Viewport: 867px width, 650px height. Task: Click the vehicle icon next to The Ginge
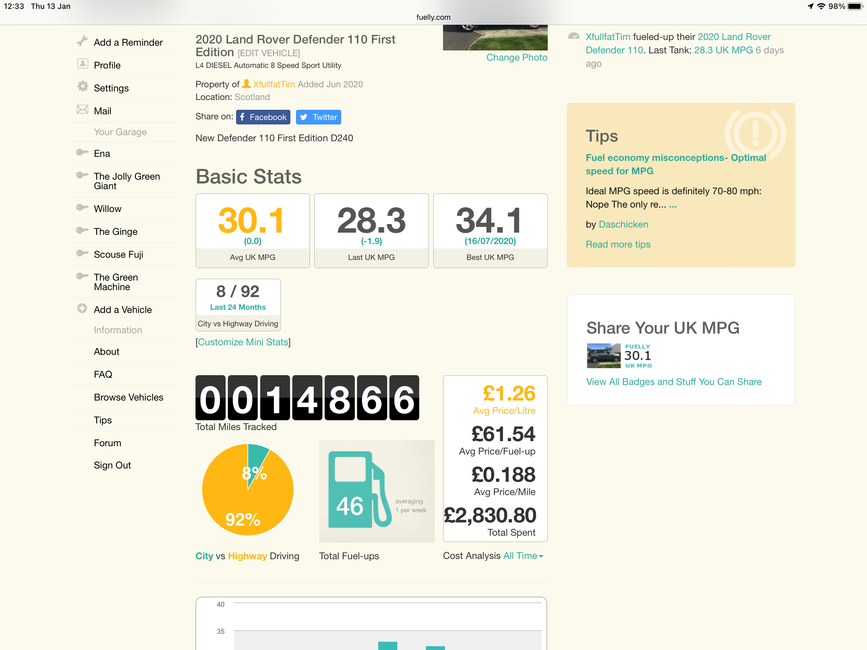point(82,230)
